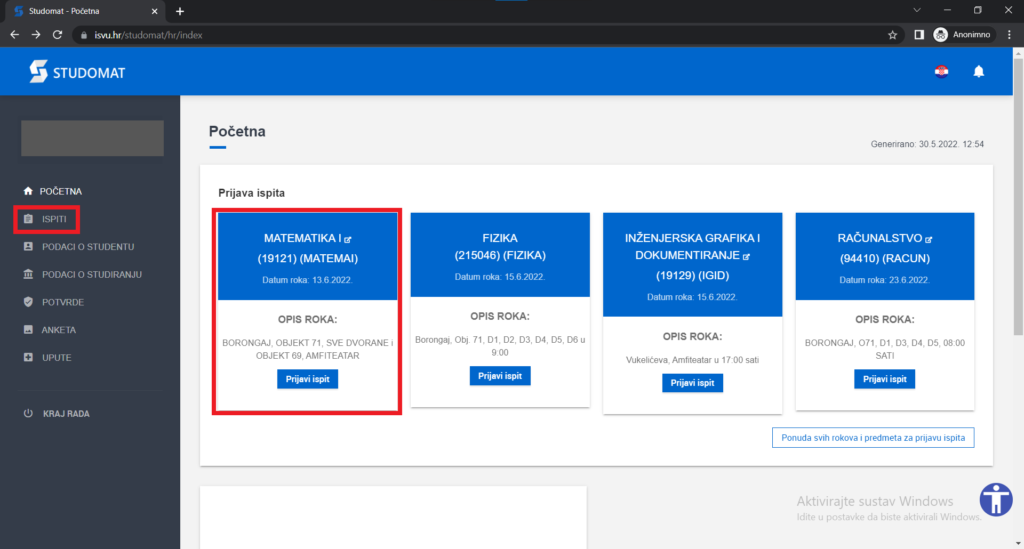Click KRAJ RADA to log out

[x=70, y=414]
